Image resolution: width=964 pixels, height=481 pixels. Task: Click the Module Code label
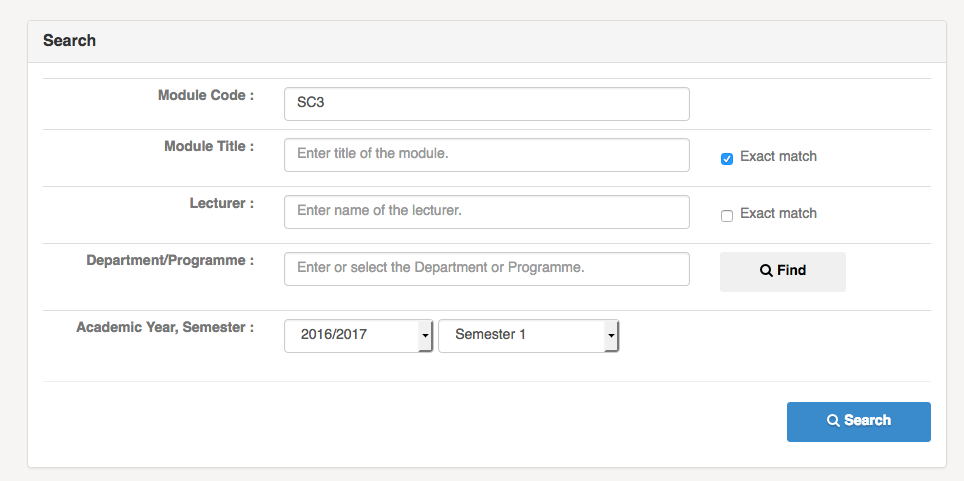[206, 95]
